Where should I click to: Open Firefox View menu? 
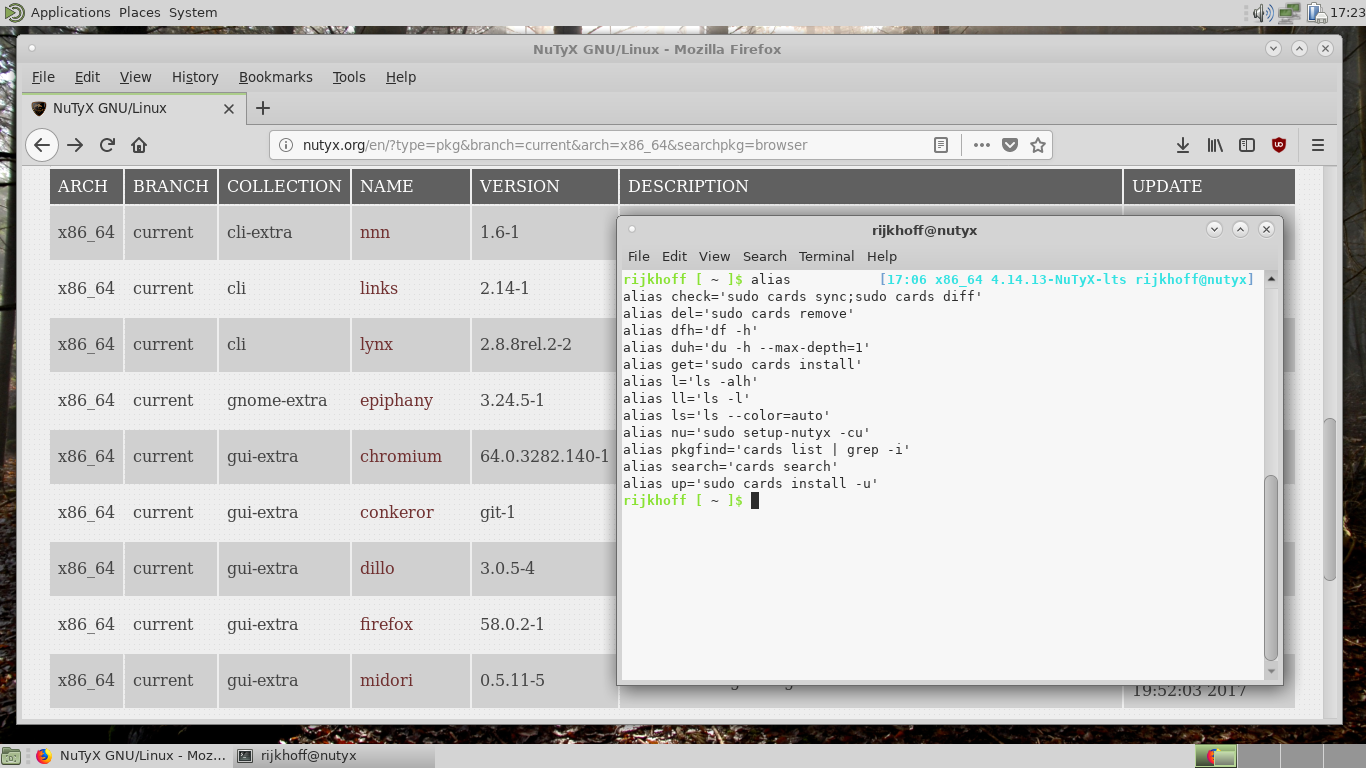[135, 77]
